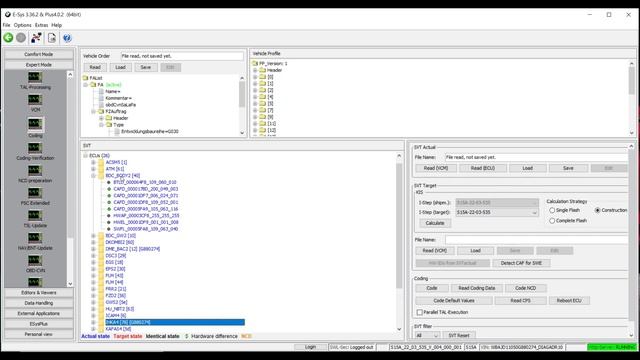Select the Construction radio button

tap(598, 210)
